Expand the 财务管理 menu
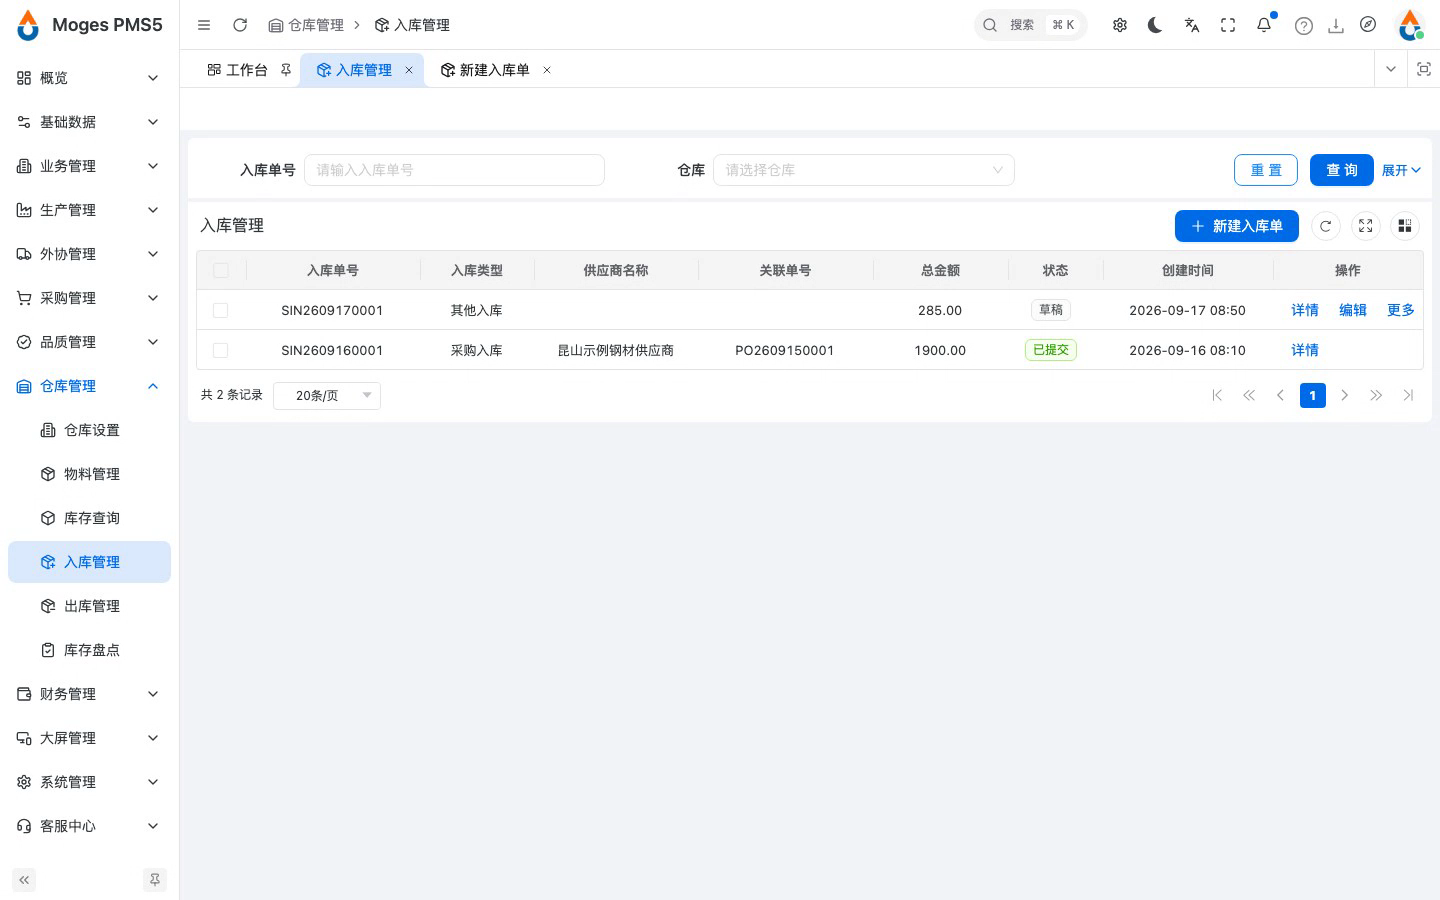Viewport: 1440px width, 900px height. pos(89,694)
